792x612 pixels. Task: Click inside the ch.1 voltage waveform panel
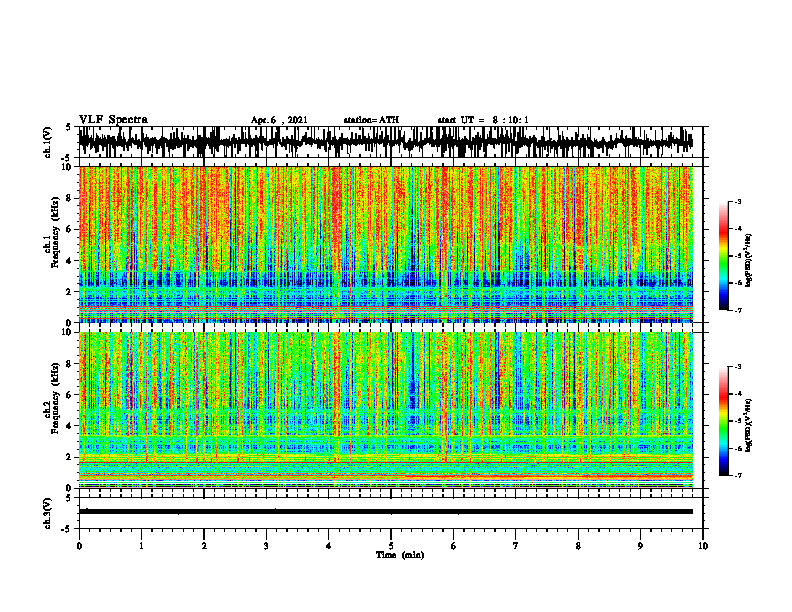point(390,142)
